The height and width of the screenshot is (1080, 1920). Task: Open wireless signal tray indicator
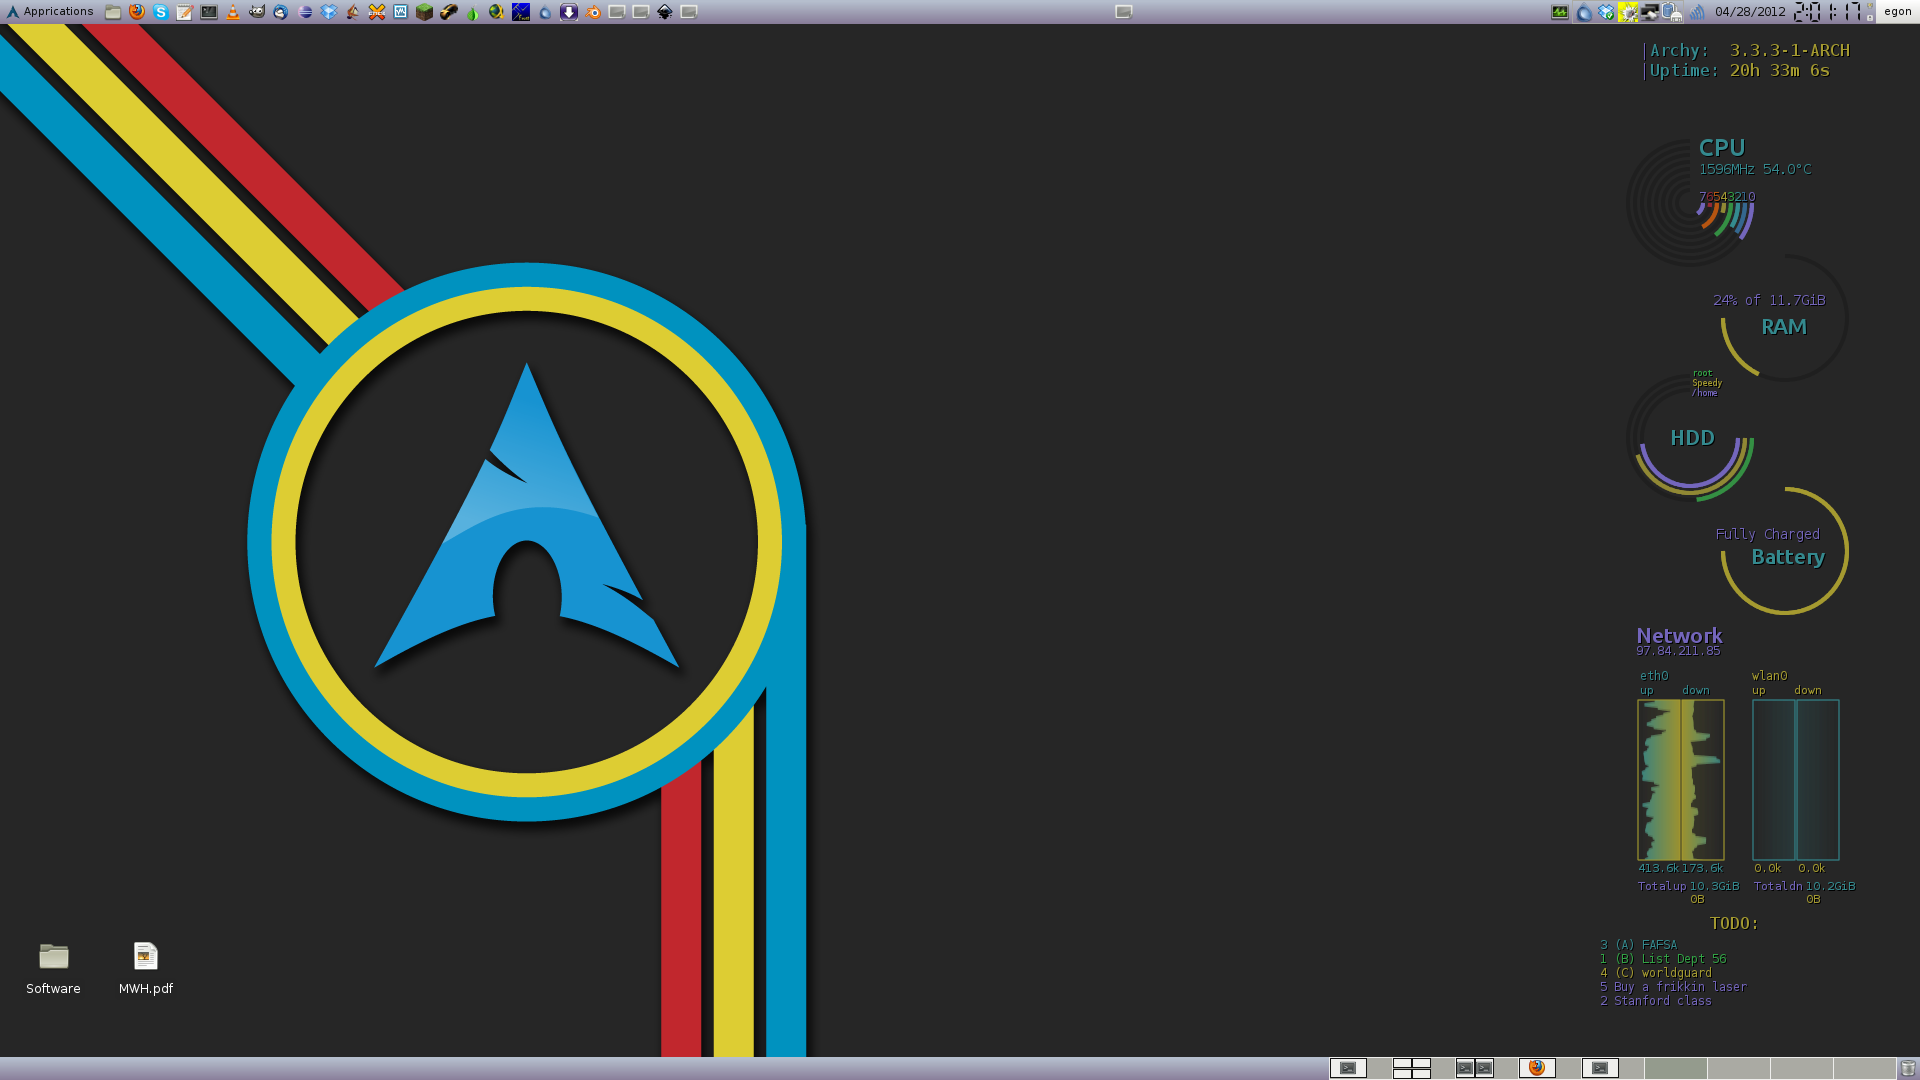click(x=1698, y=12)
